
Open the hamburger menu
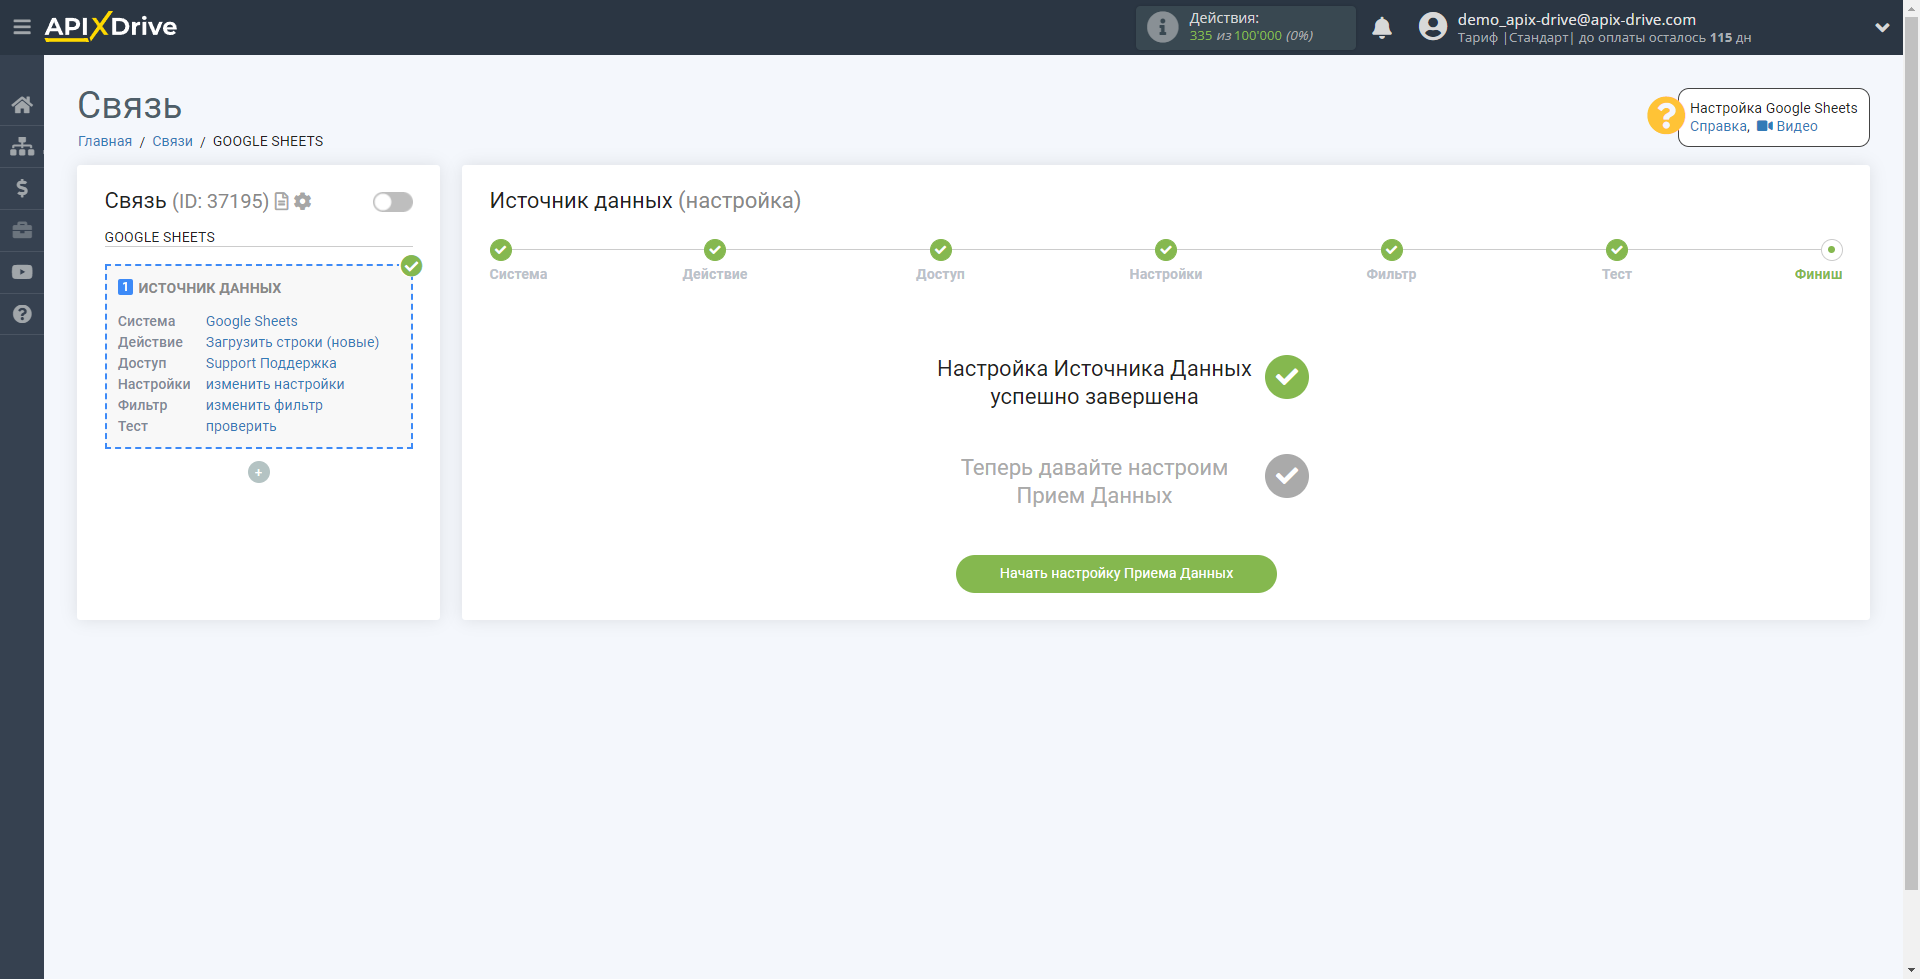(x=21, y=27)
